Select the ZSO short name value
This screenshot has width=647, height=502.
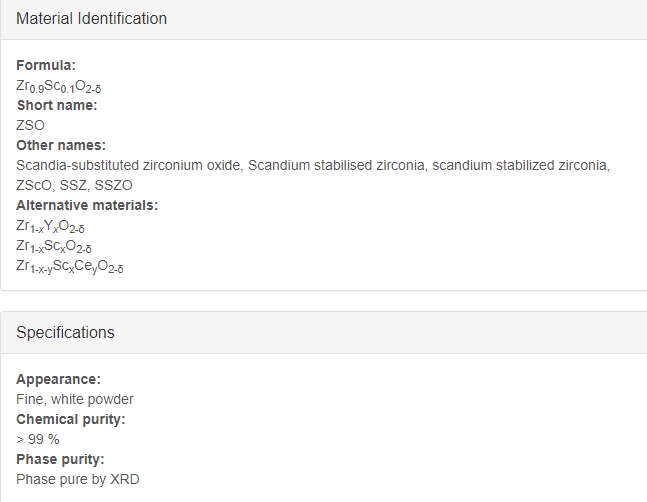pyautogui.click(x=30, y=125)
